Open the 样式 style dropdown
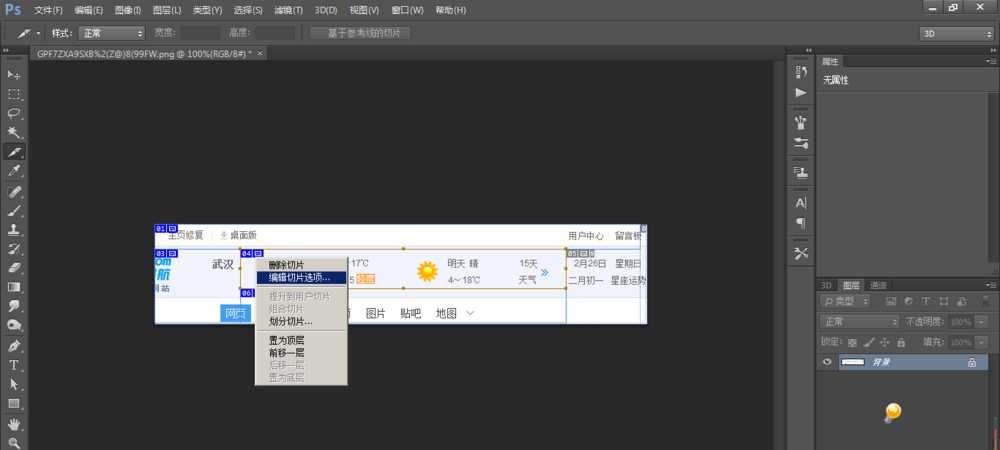 click(112, 33)
